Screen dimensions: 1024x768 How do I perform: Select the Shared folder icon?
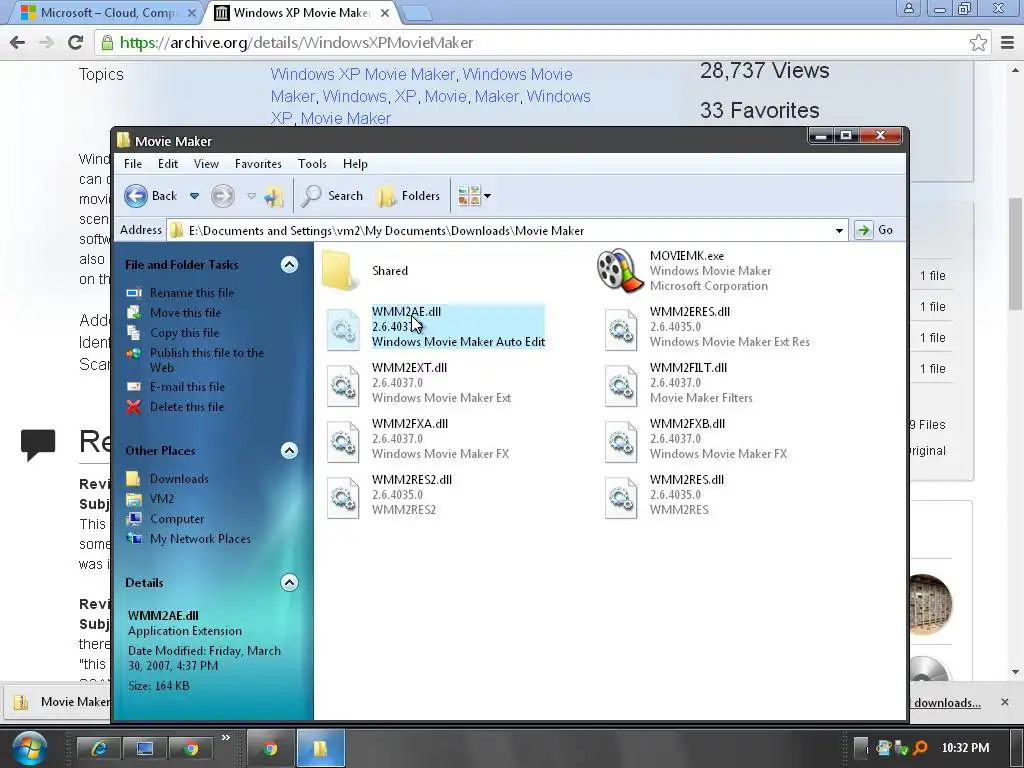(340, 270)
